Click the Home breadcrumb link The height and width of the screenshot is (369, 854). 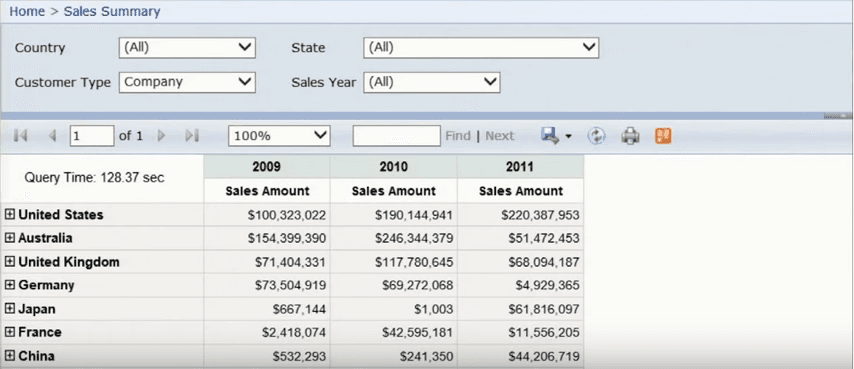(x=27, y=11)
